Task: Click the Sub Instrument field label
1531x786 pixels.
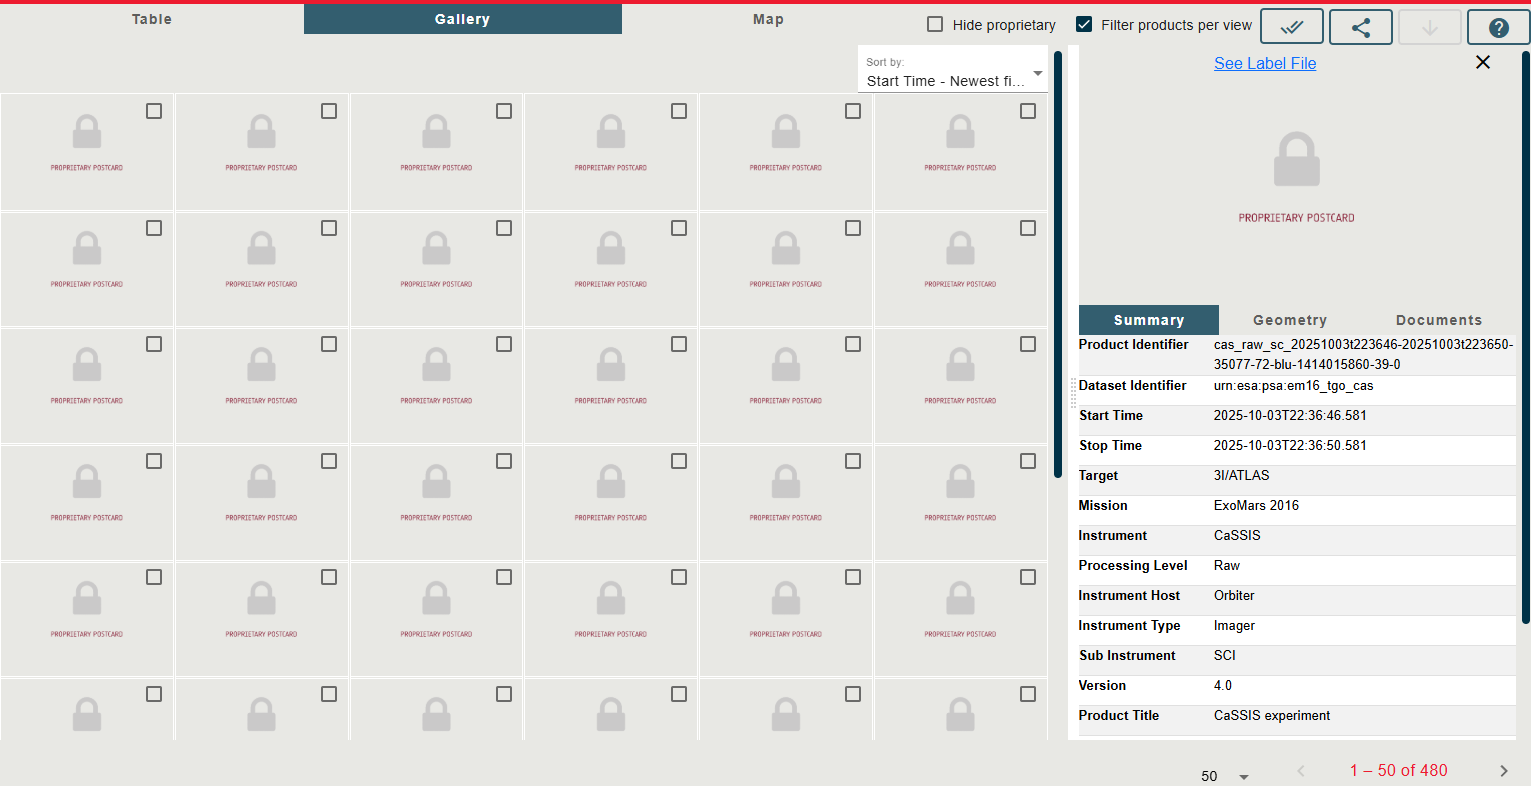Action: (1127, 656)
